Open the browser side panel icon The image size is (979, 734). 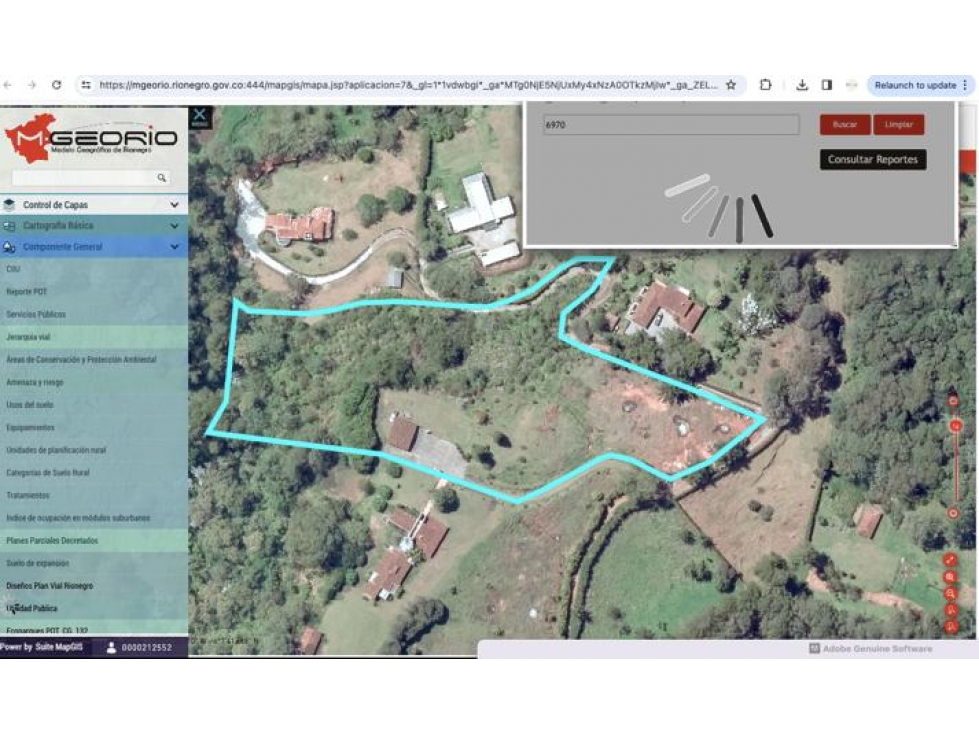click(827, 85)
